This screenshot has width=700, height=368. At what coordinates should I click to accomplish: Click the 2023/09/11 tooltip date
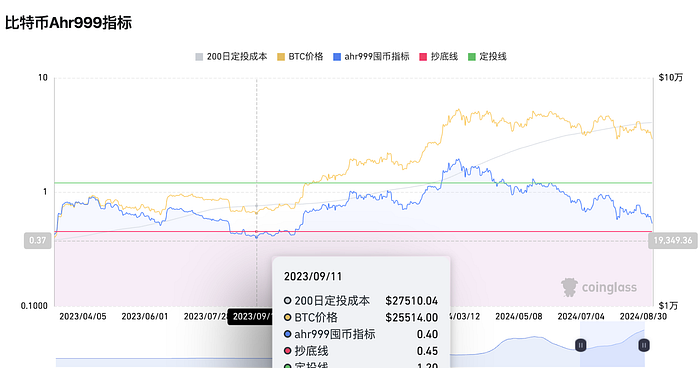coord(313,276)
